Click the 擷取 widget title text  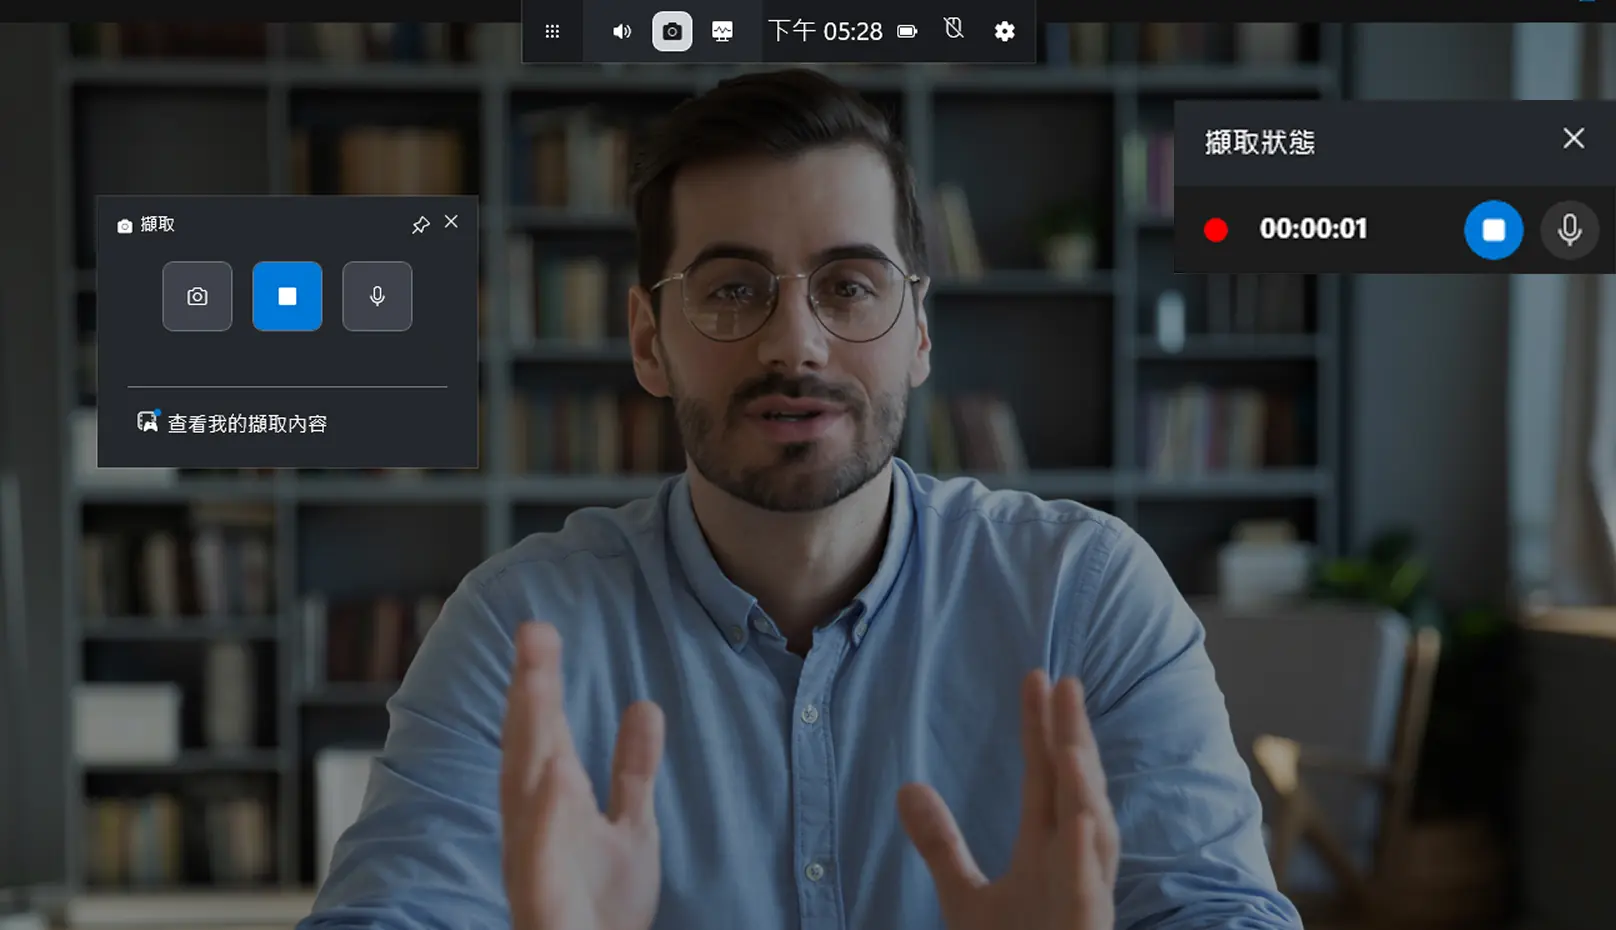click(158, 225)
